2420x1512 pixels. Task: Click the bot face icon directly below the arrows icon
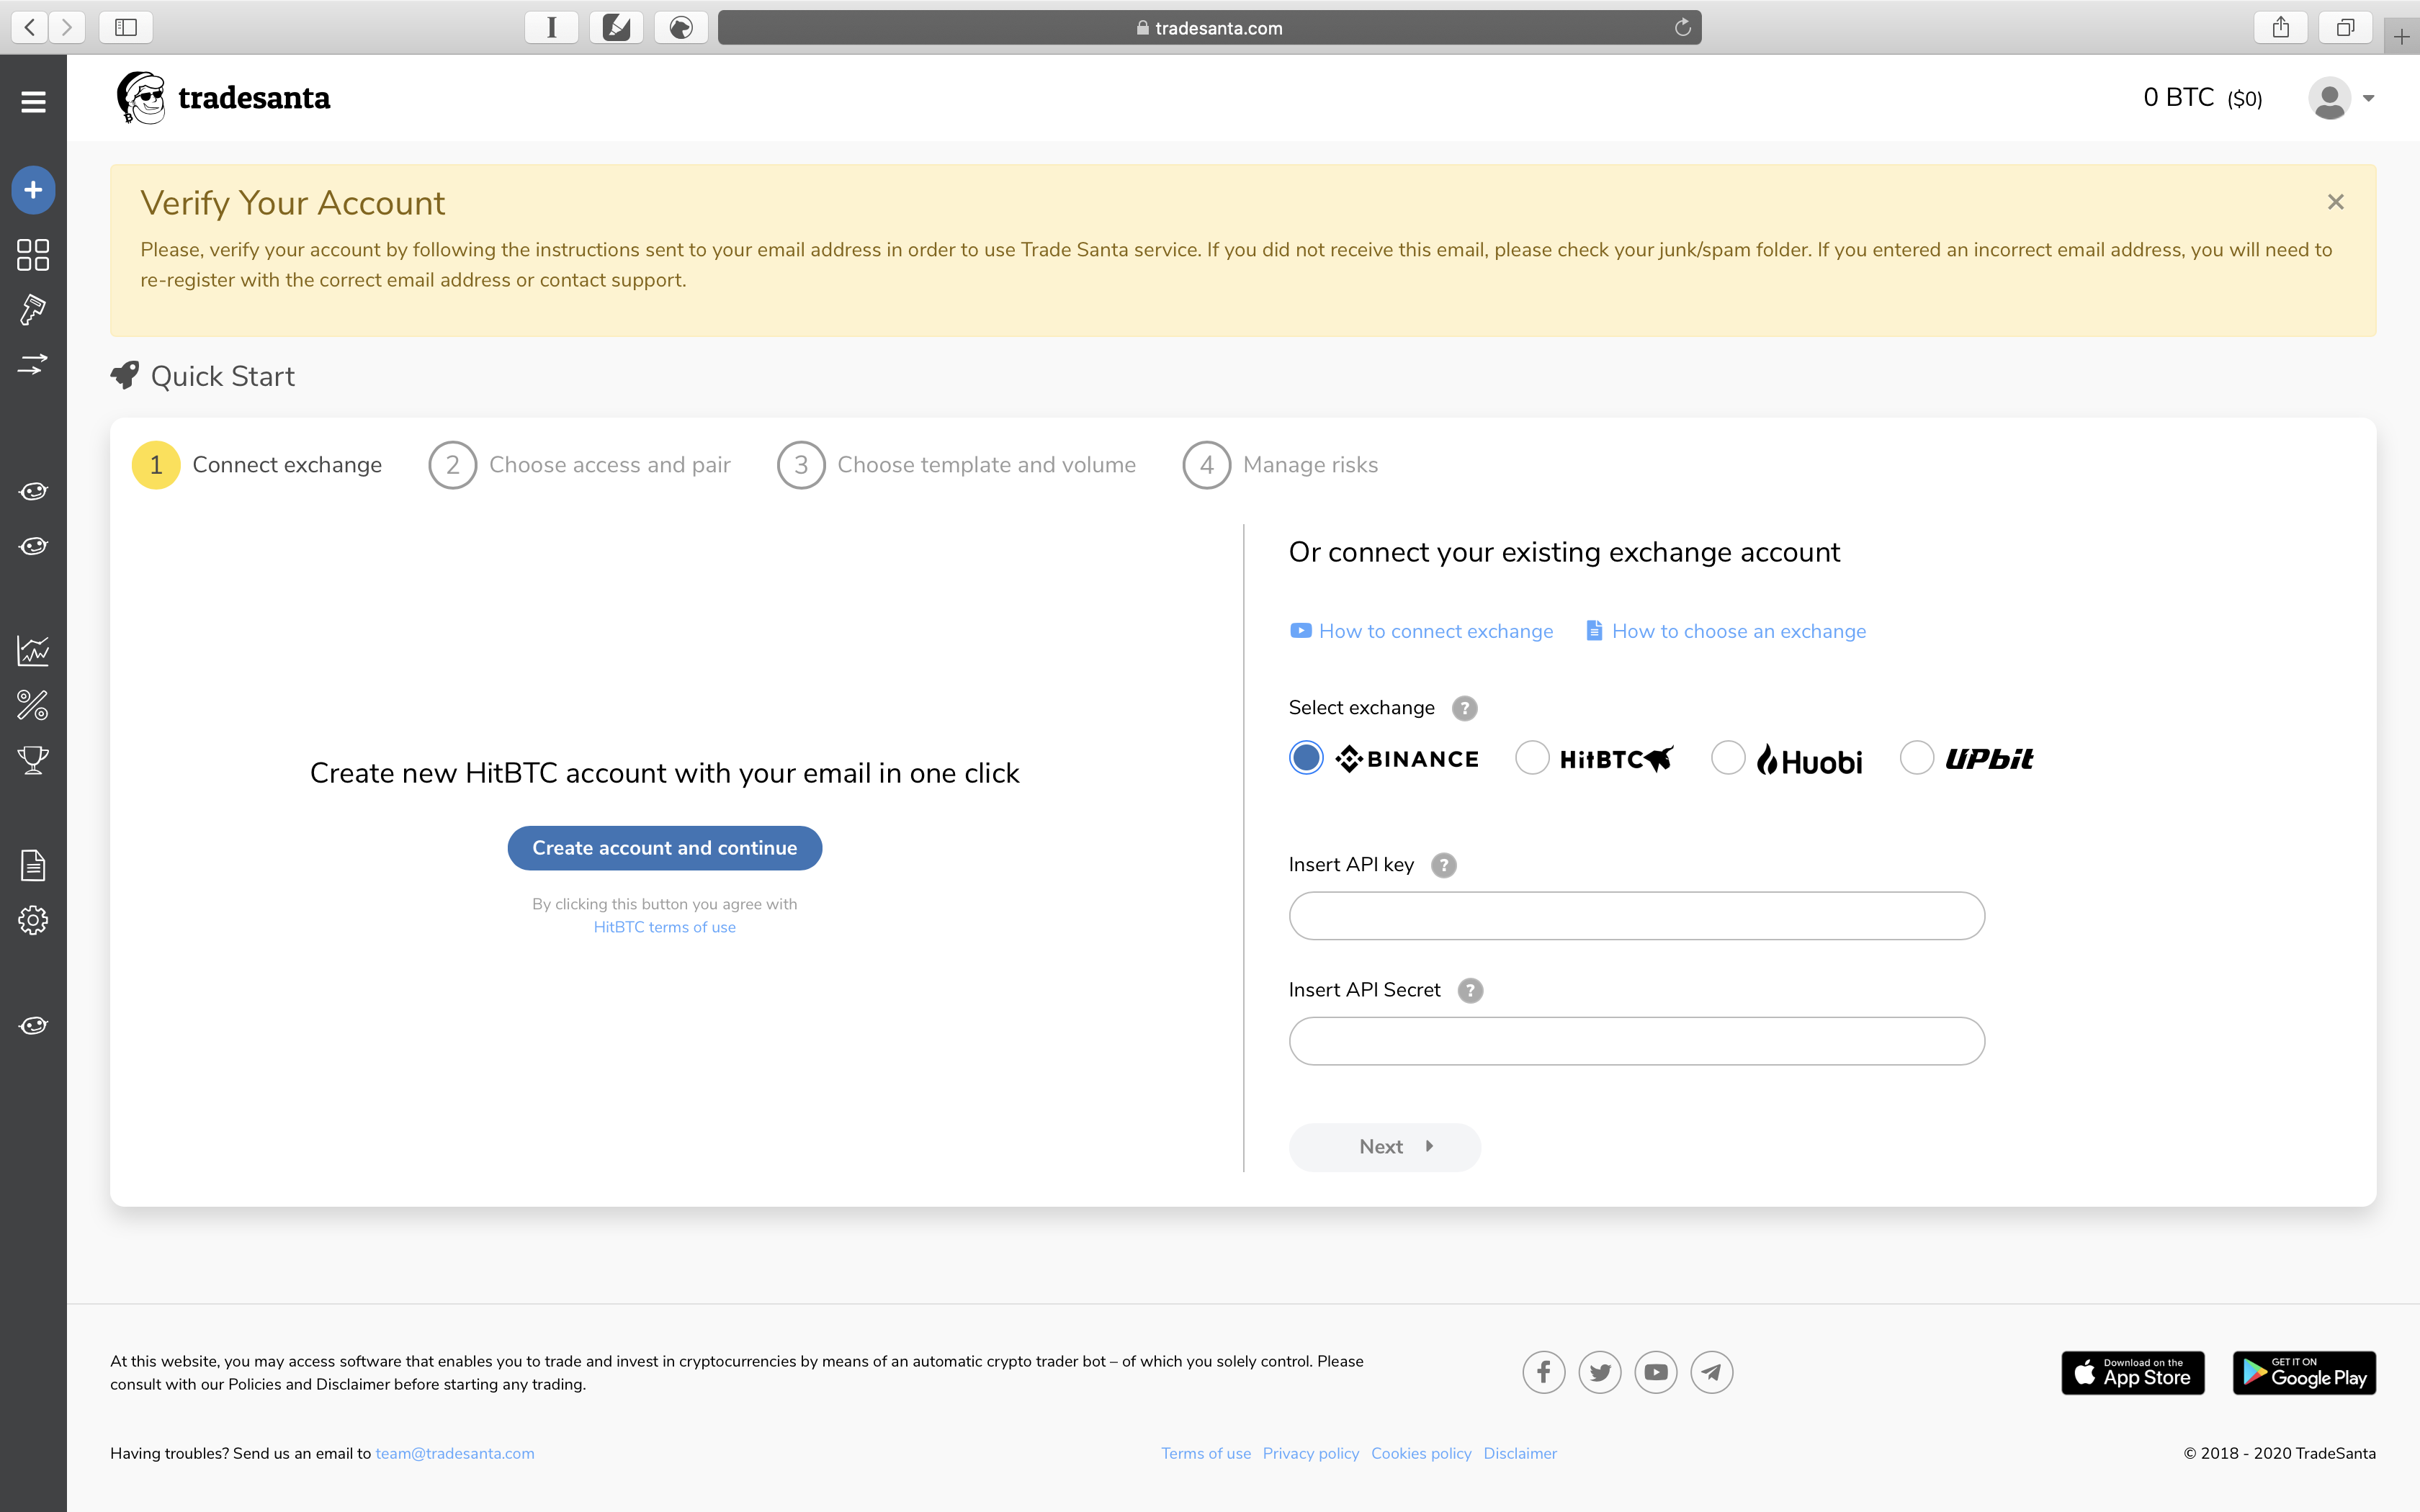[33, 491]
